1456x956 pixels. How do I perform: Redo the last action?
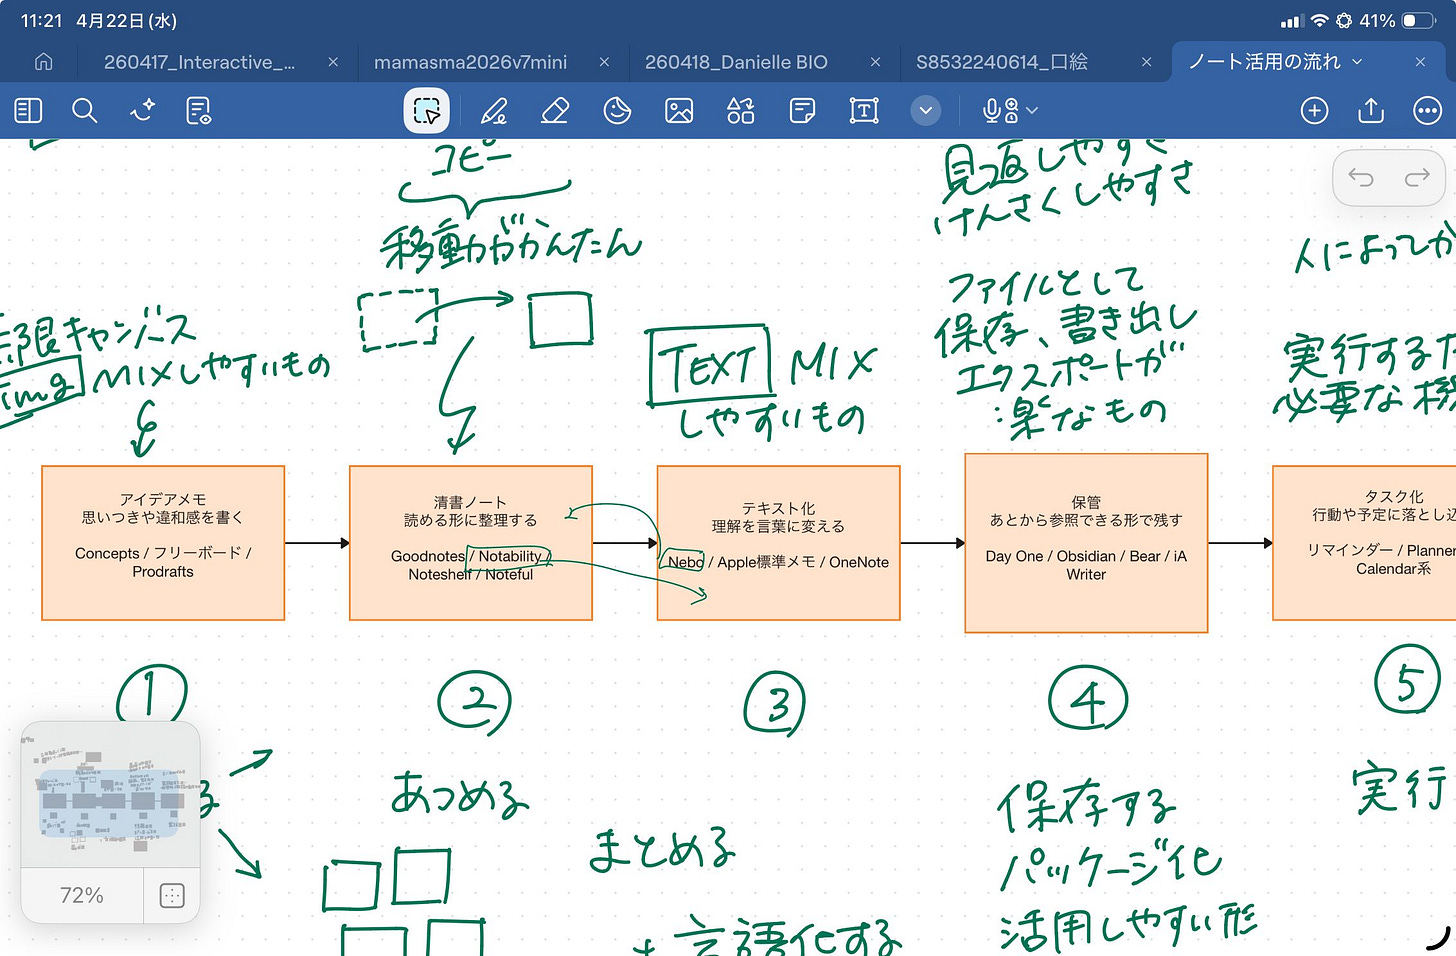coord(1417,178)
